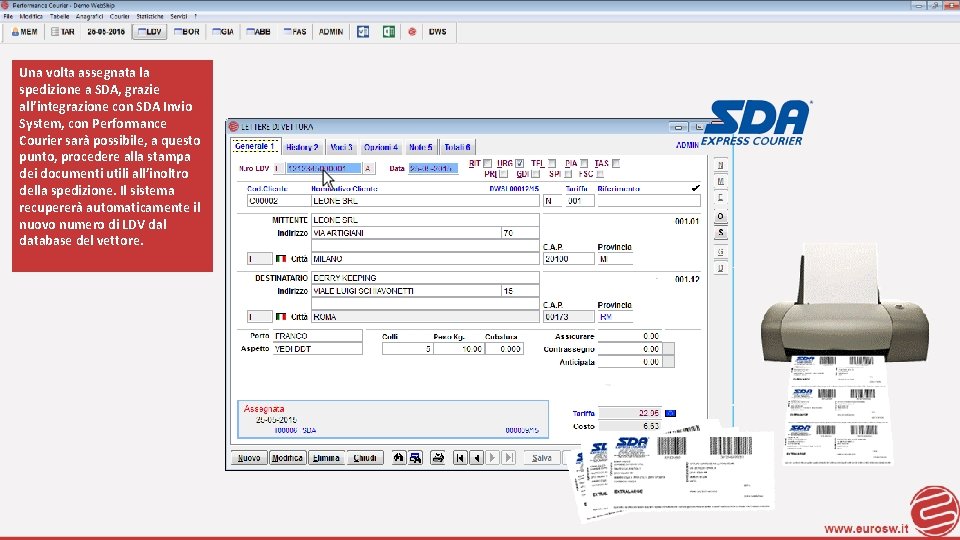This screenshot has width=960, height=540.
Task: Click the S side button in LDV window
Action: pos(721,233)
